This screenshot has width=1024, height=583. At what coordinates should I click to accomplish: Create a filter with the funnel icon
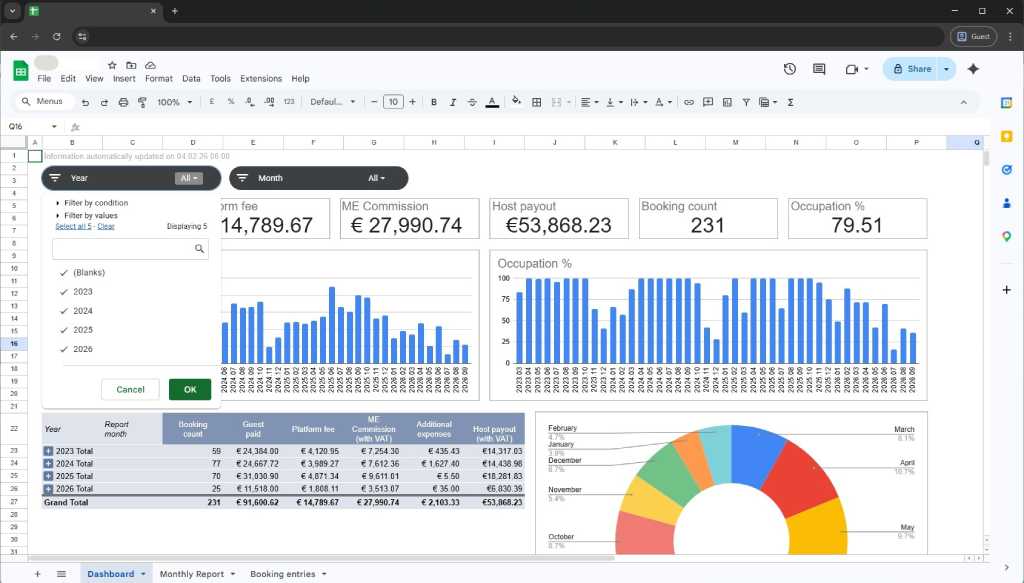[746, 102]
